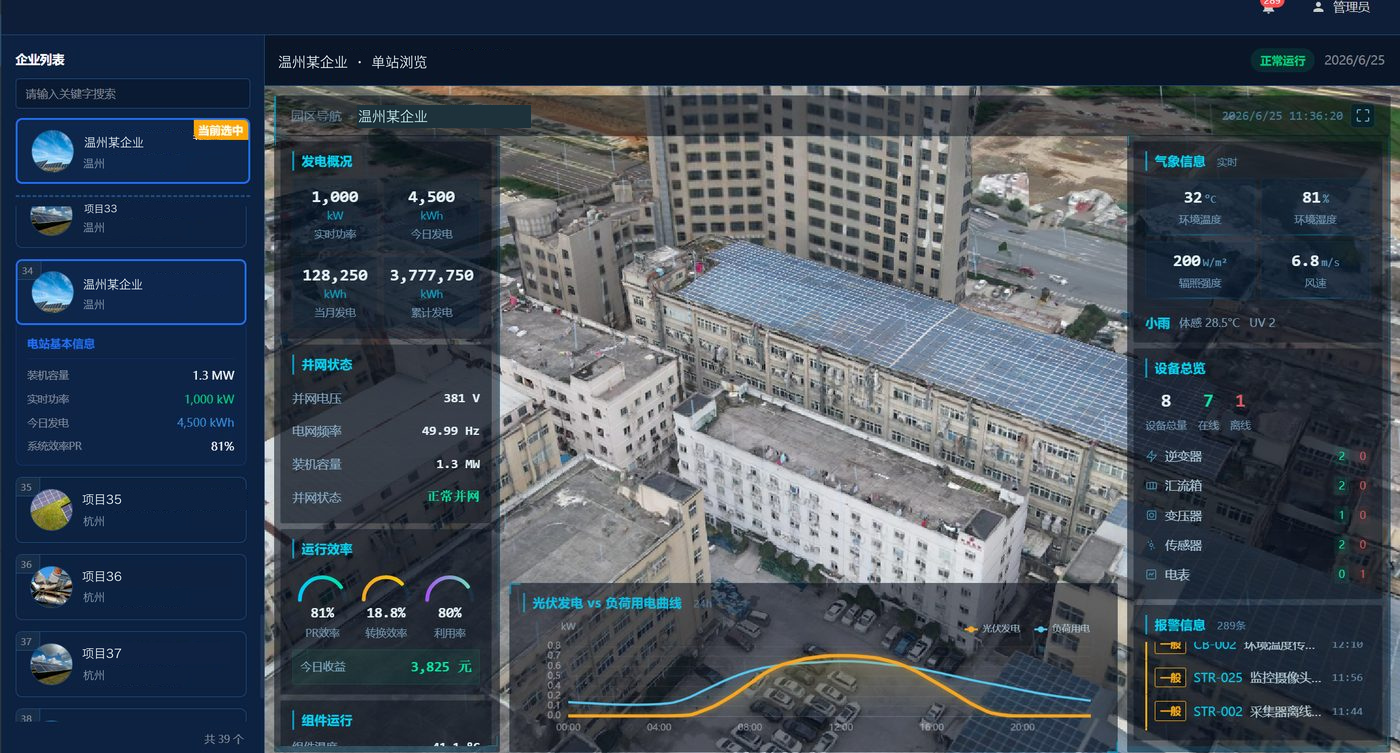The width and height of the screenshot is (1400, 753).
Task: Select 项目37 in the enterprise list
Action: tap(131, 664)
